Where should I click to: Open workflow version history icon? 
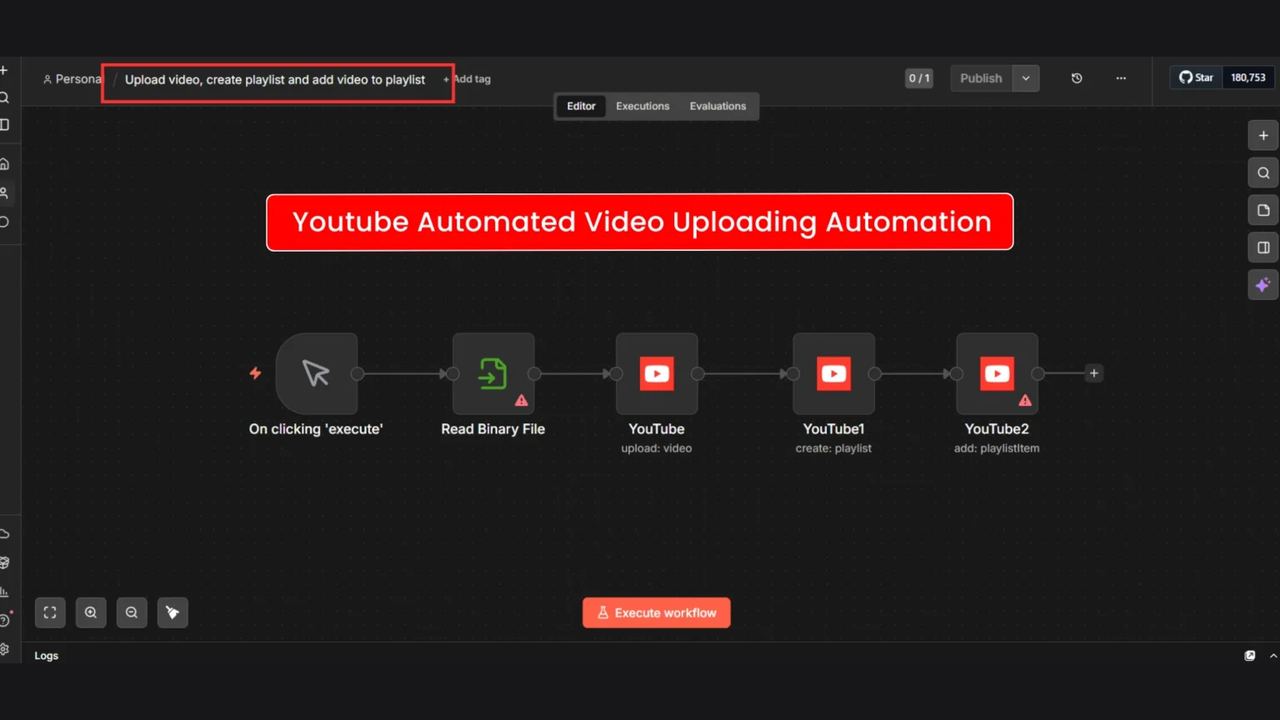[x=1077, y=78]
